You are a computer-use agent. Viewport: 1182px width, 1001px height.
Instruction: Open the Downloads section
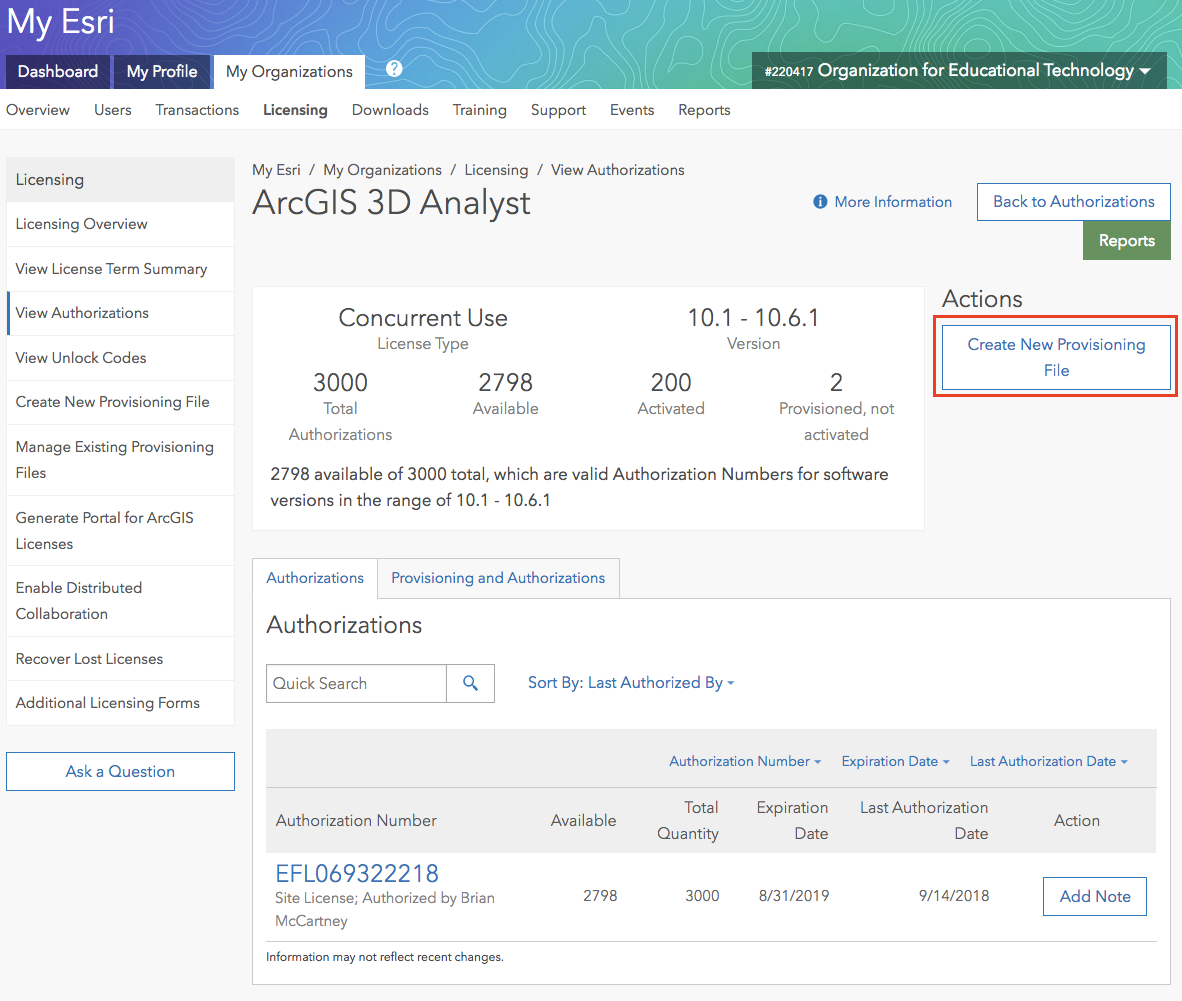[390, 110]
